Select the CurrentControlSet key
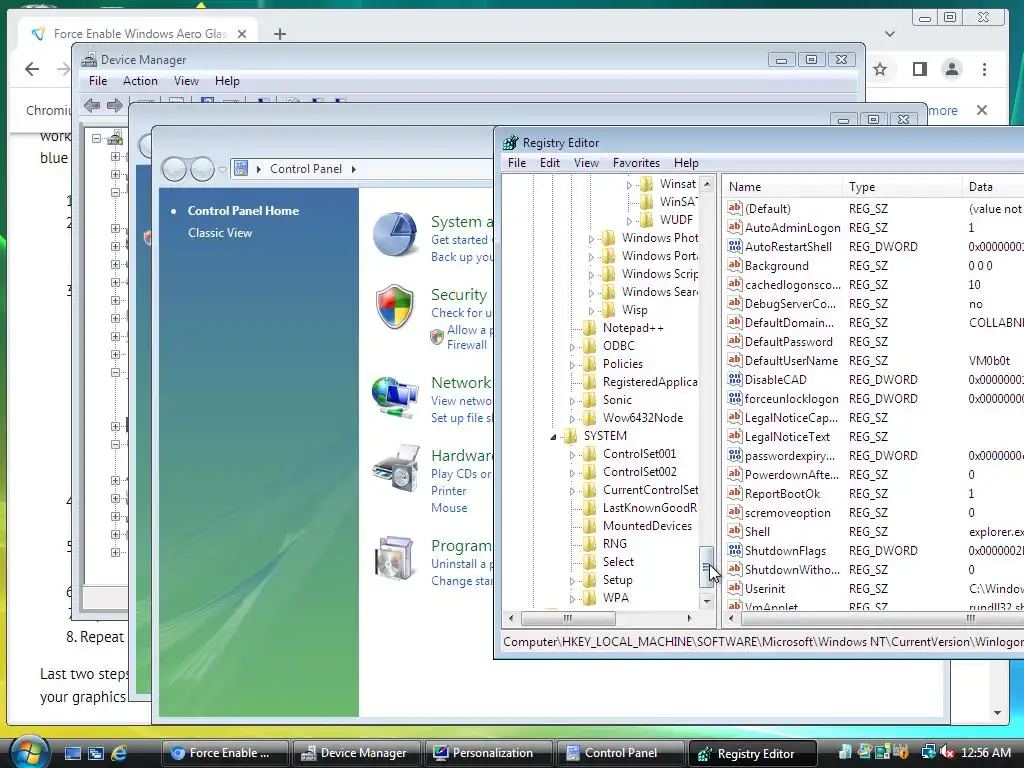The image size is (1024, 768). pos(650,490)
